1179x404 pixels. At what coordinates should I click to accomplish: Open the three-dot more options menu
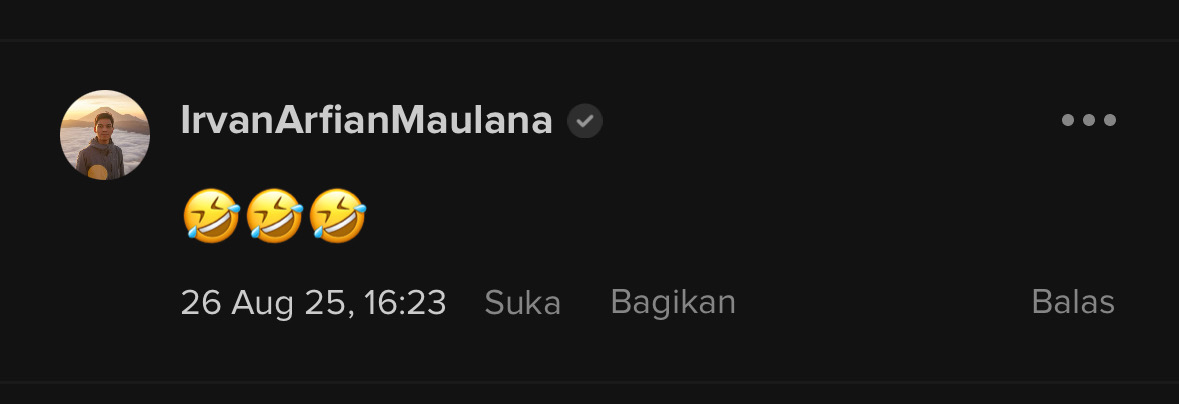coord(1088,120)
